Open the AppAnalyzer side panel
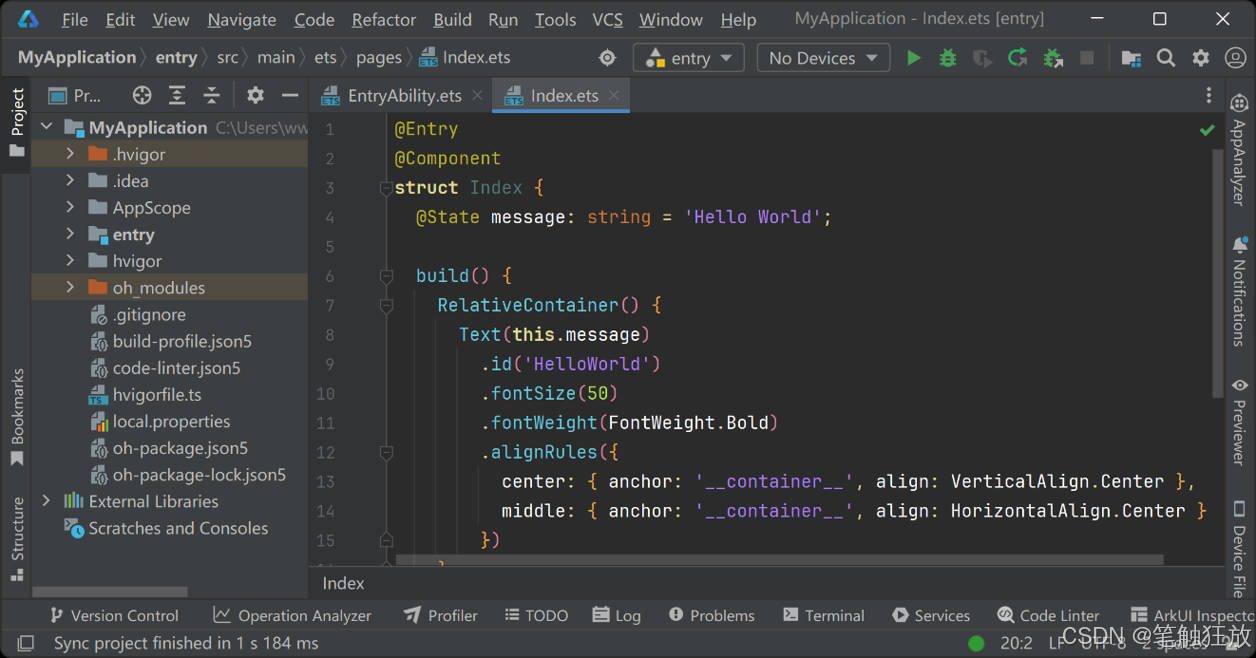Image resolution: width=1256 pixels, height=658 pixels. [1239, 149]
